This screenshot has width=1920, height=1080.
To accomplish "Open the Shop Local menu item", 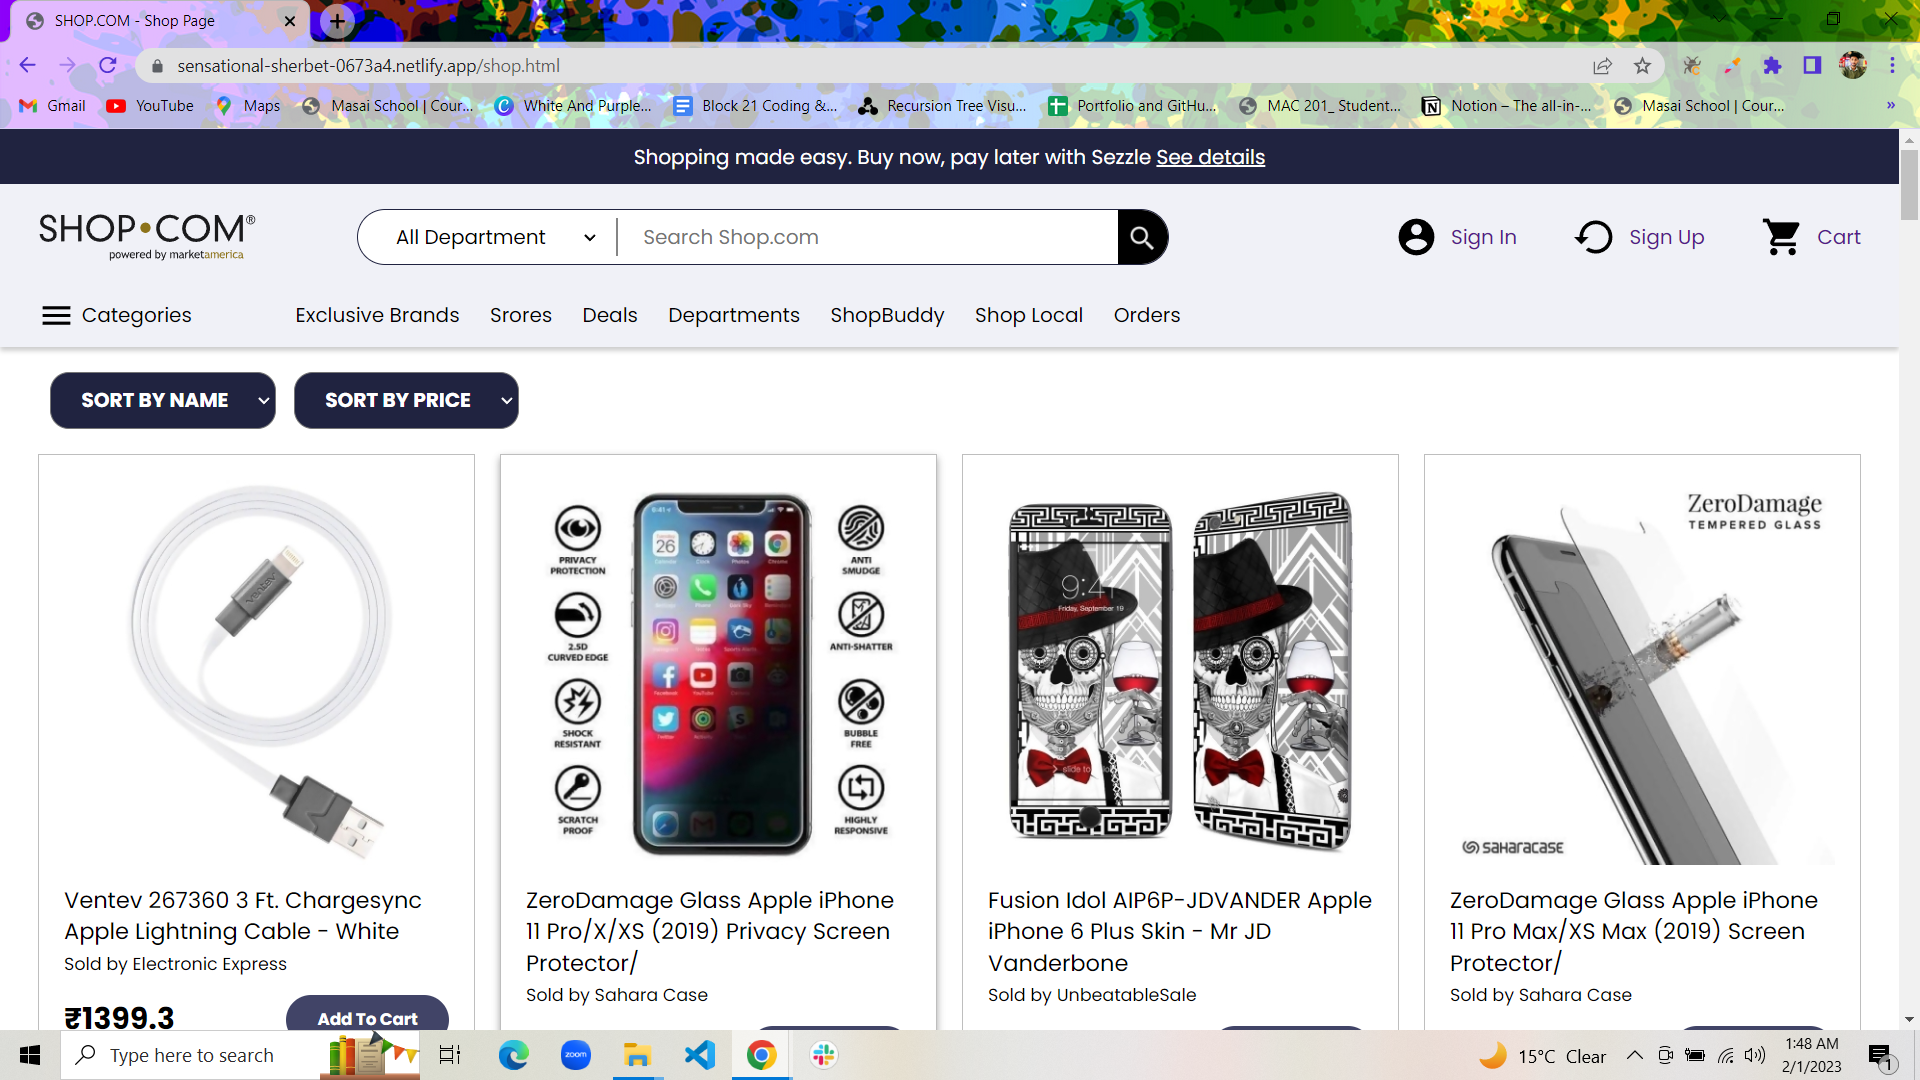I will [1029, 315].
